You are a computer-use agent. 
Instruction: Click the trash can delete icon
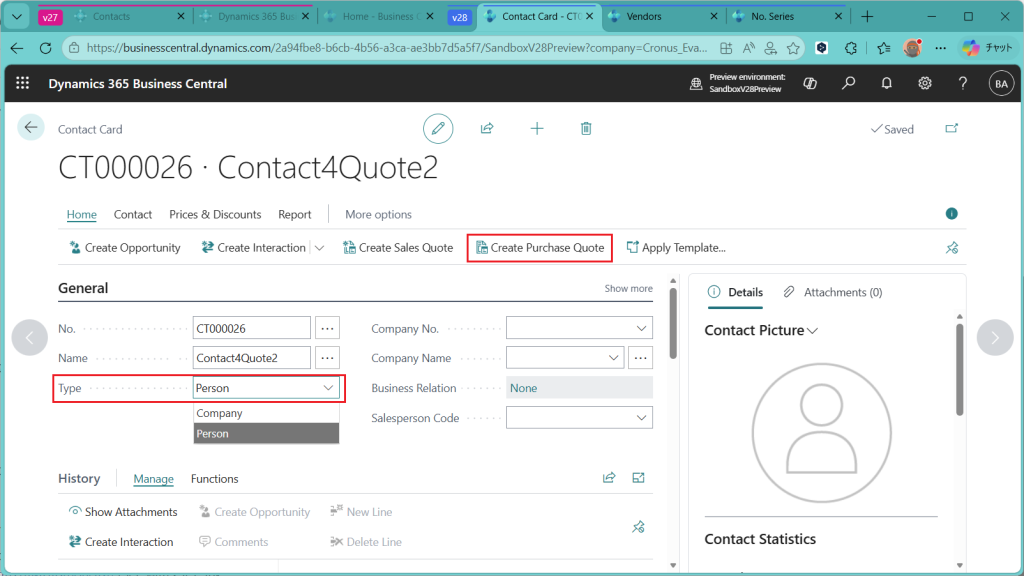pos(587,129)
